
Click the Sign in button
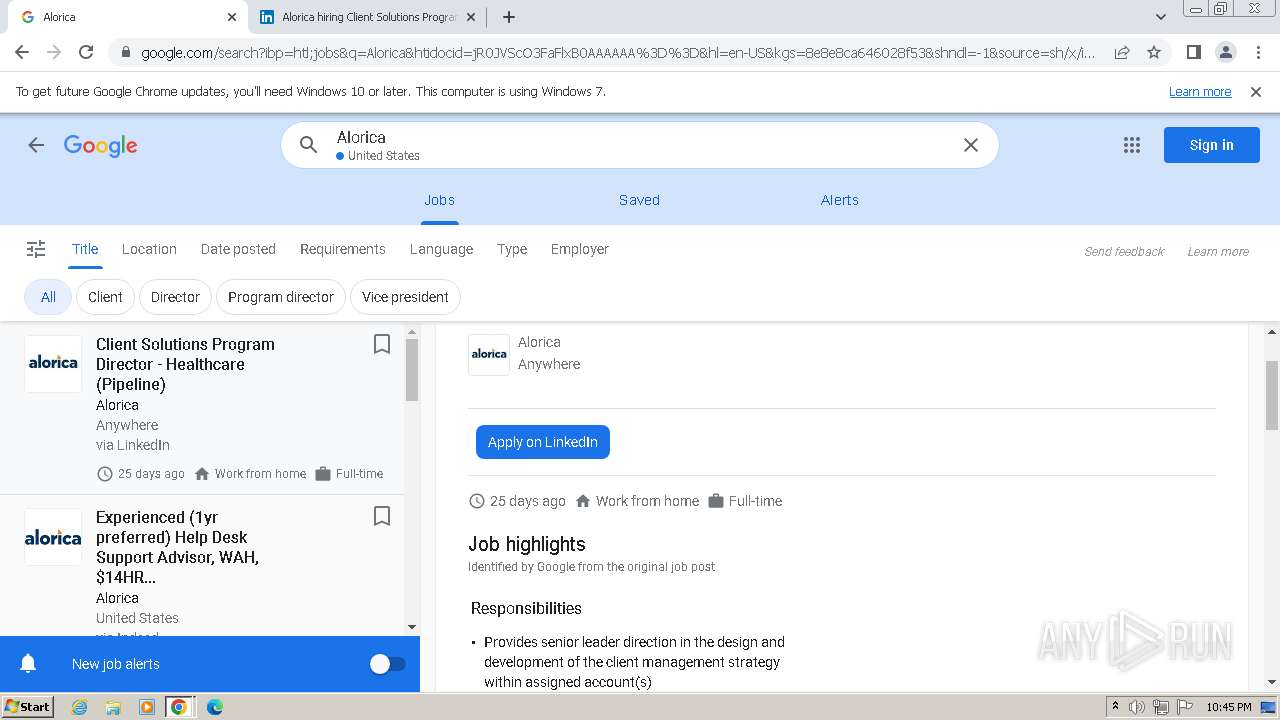(1211, 145)
